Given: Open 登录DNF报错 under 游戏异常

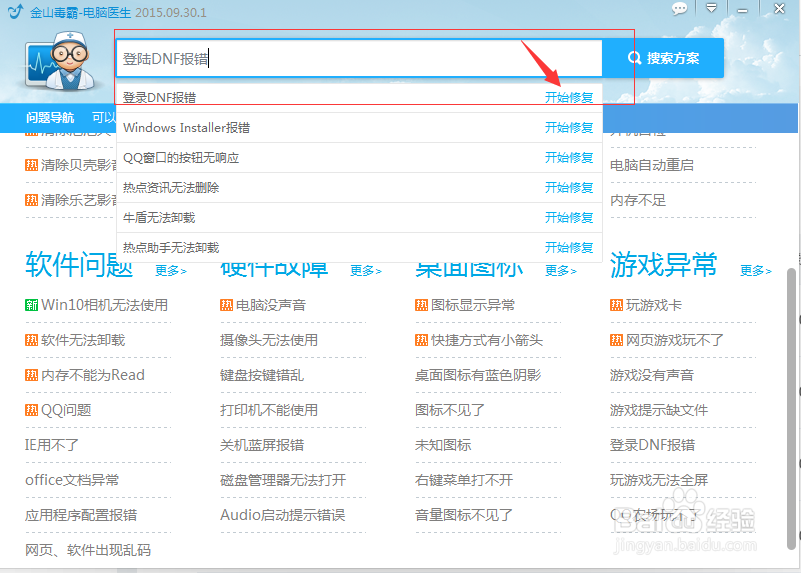Looking at the screenshot, I should click(x=652, y=445).
